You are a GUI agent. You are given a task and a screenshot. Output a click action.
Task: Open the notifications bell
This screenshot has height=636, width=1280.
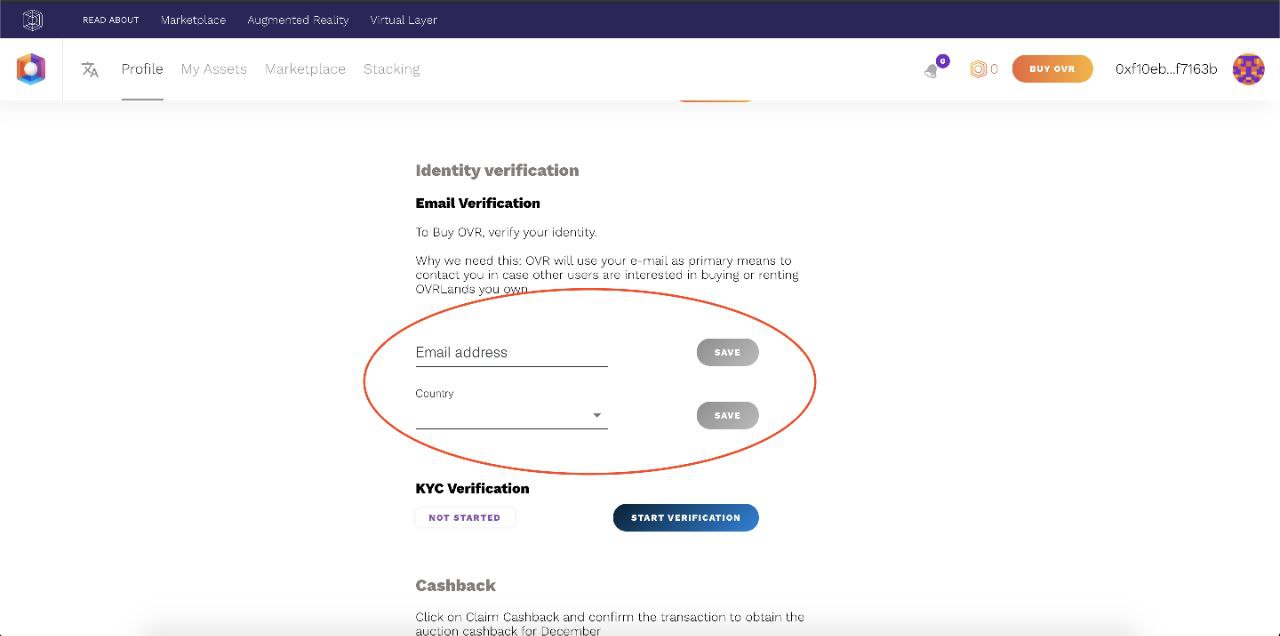[x=932, y=70]
